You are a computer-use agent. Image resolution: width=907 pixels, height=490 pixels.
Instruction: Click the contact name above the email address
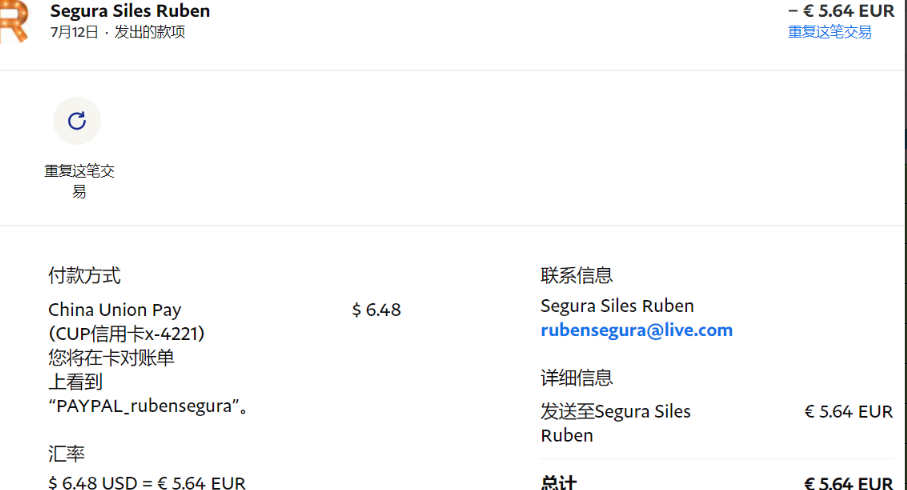[616, 306]
